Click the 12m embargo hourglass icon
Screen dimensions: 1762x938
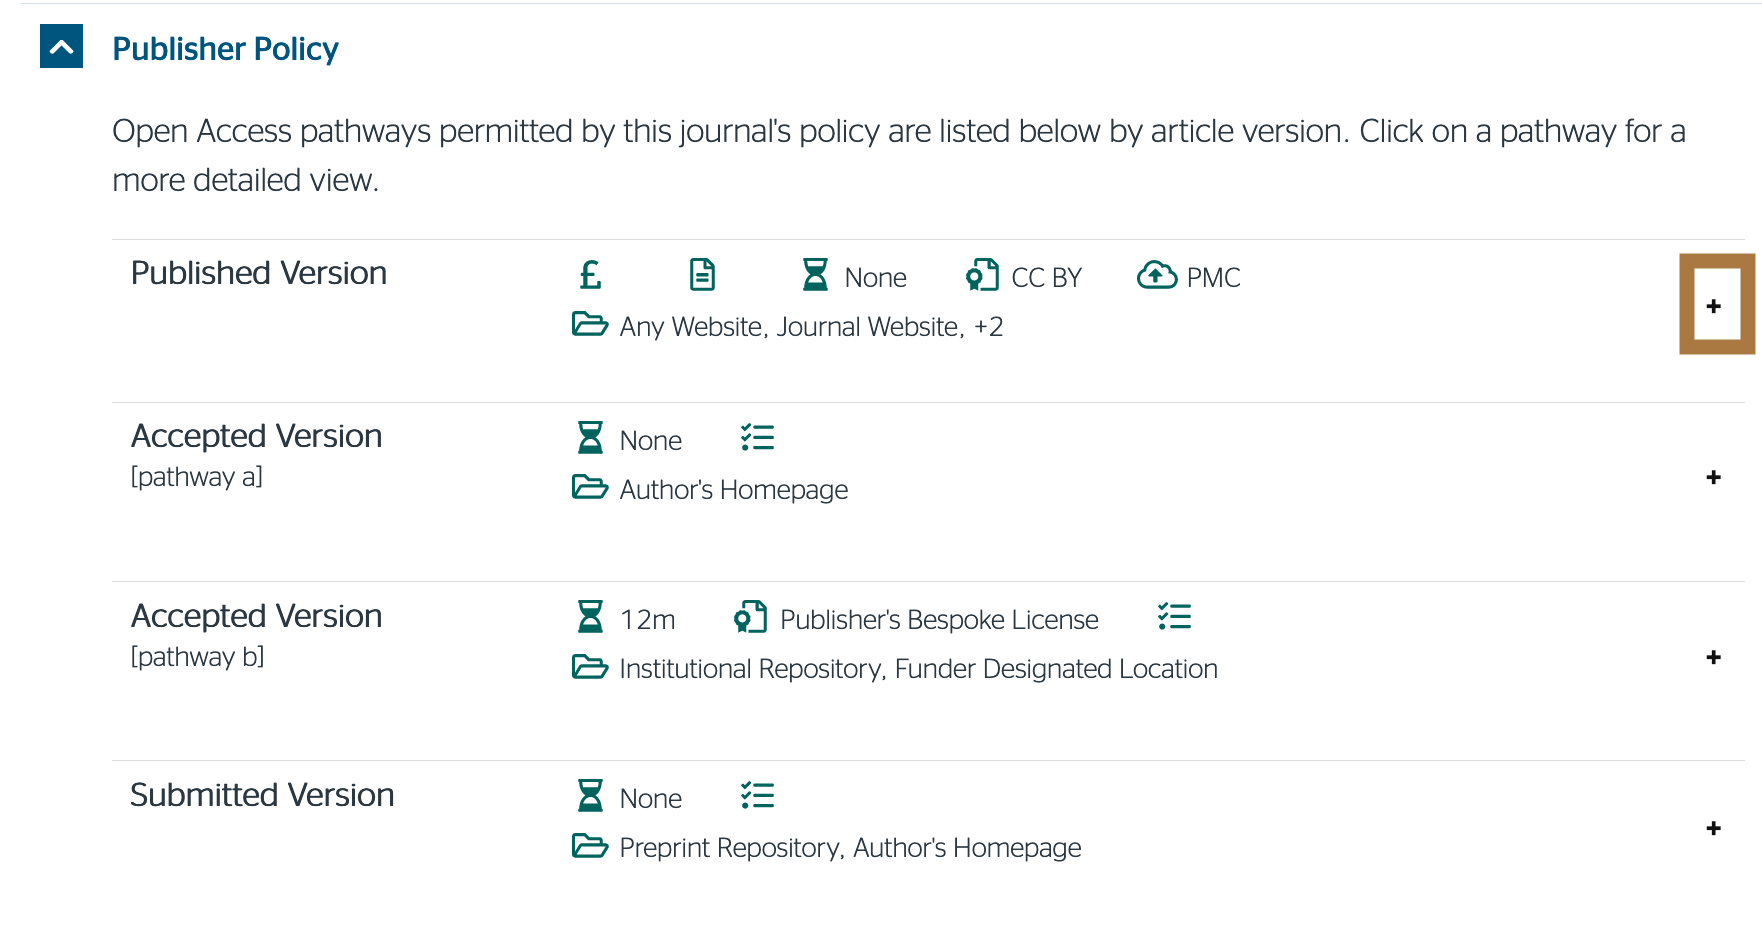click(590, 616)
